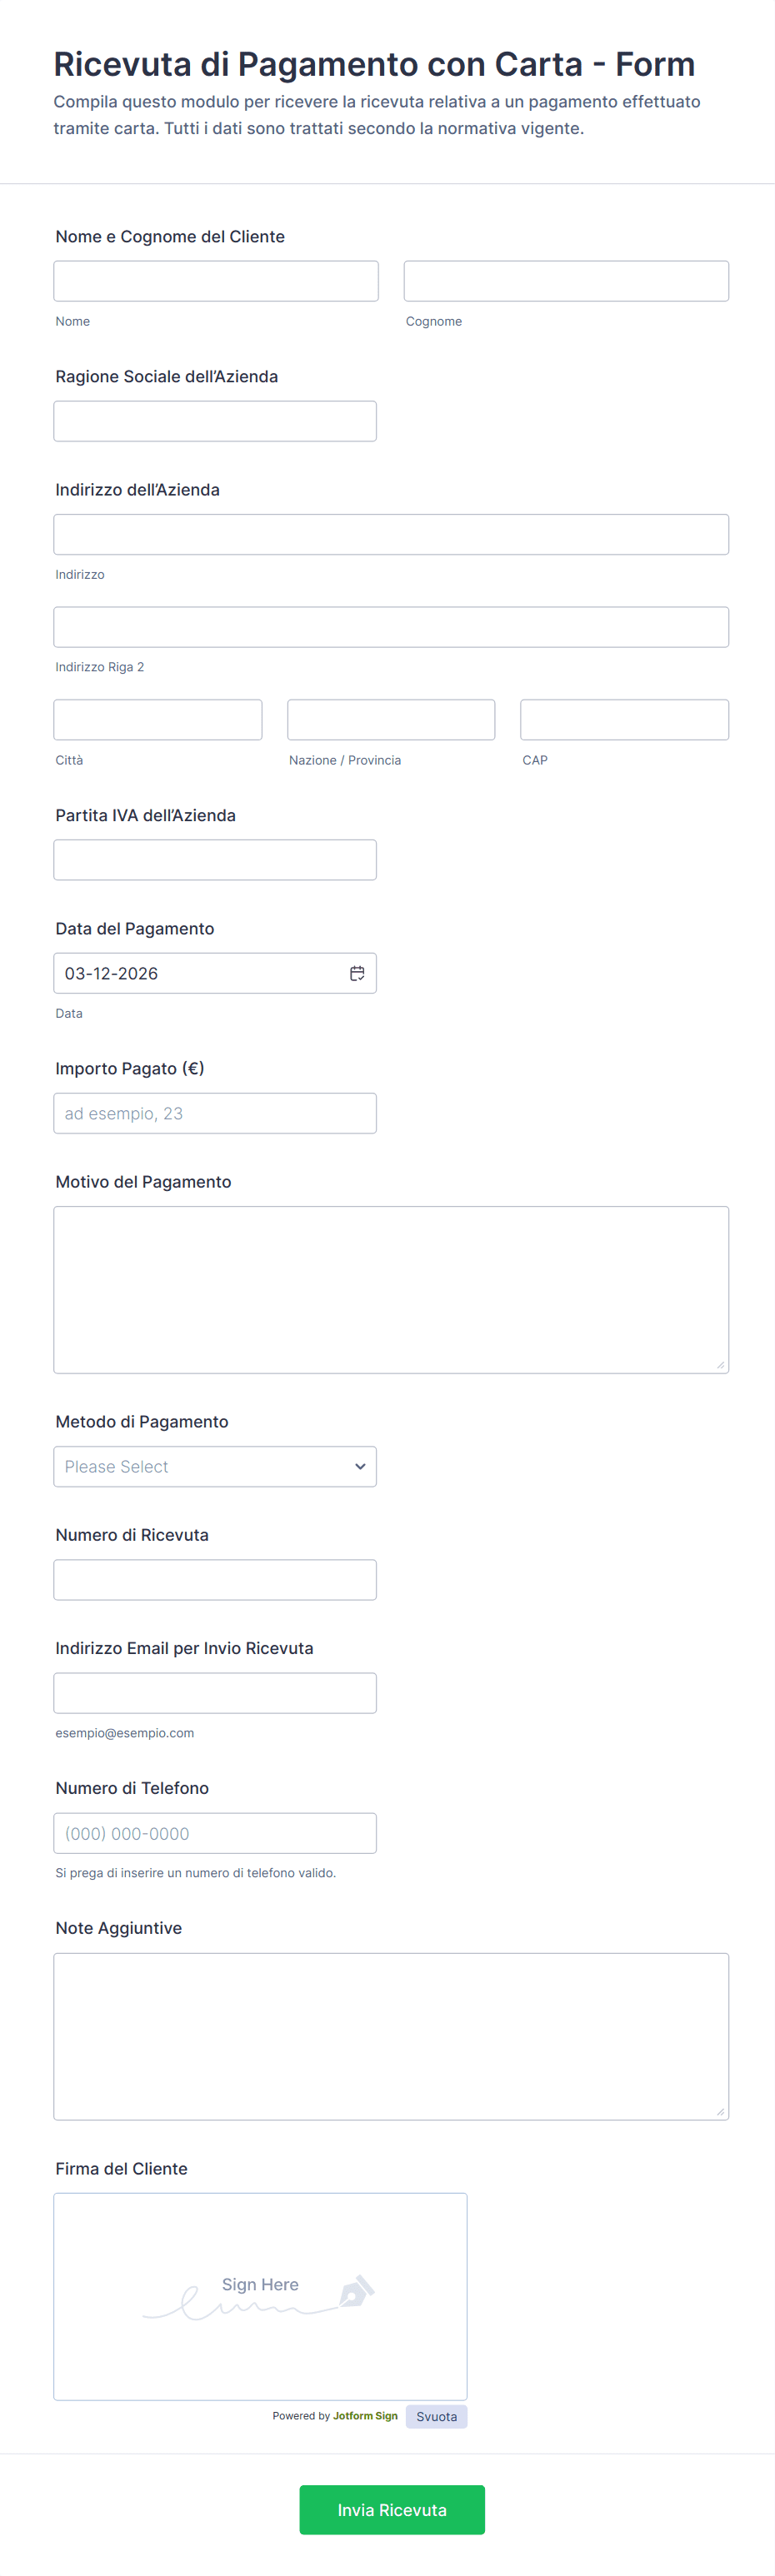The width and height of the screenshot is (775, 2576).
Task: Click the Partita IVA dell'Azienda field
Action: click(214, 860)
